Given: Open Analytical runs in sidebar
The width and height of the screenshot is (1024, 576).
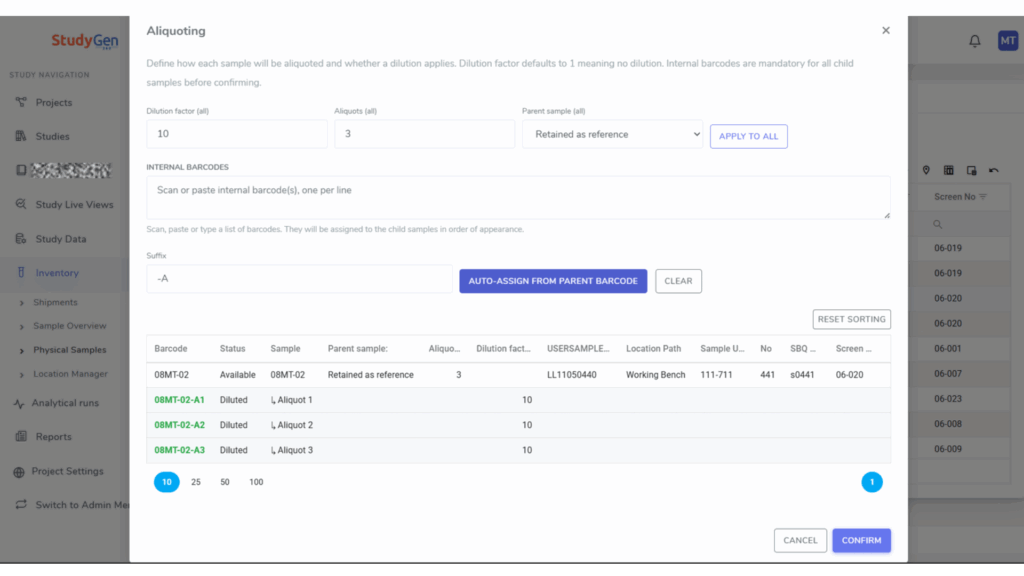Looking at the screenshot, I should [65, 403].
